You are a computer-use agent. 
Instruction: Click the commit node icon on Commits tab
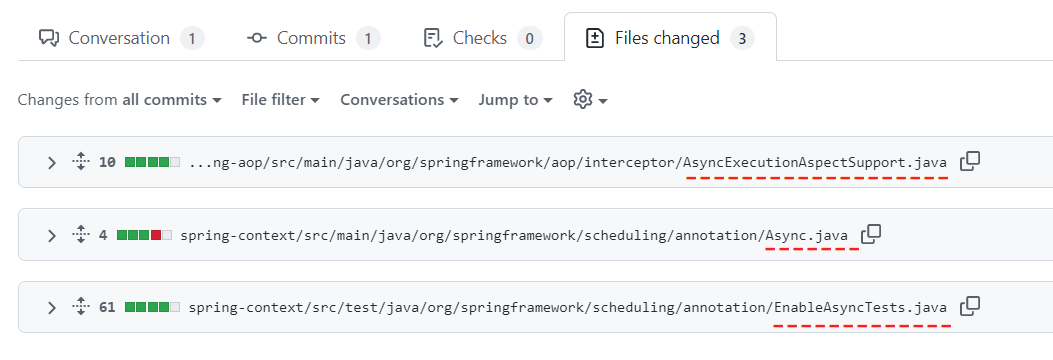(257, 38)
